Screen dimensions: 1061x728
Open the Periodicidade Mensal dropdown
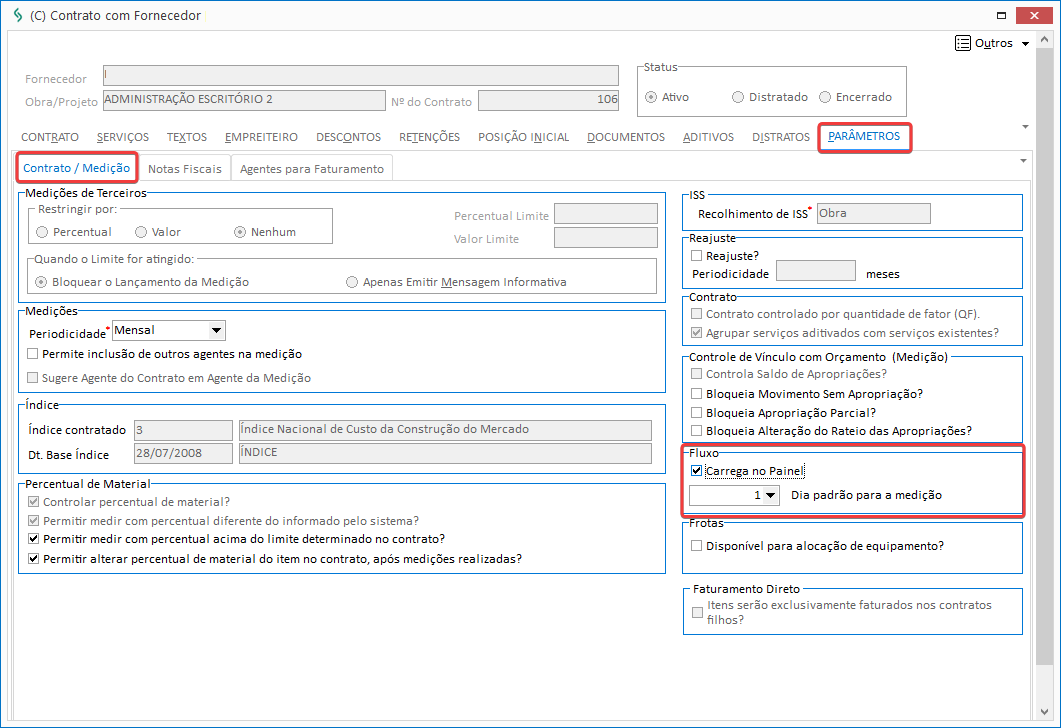pyautogui.click(x=216, y=330)
